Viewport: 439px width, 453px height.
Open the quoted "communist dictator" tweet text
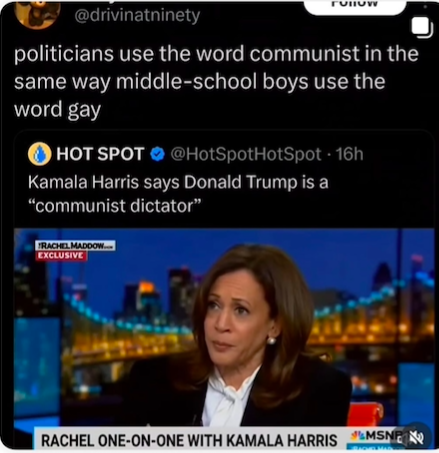[178, 194]
